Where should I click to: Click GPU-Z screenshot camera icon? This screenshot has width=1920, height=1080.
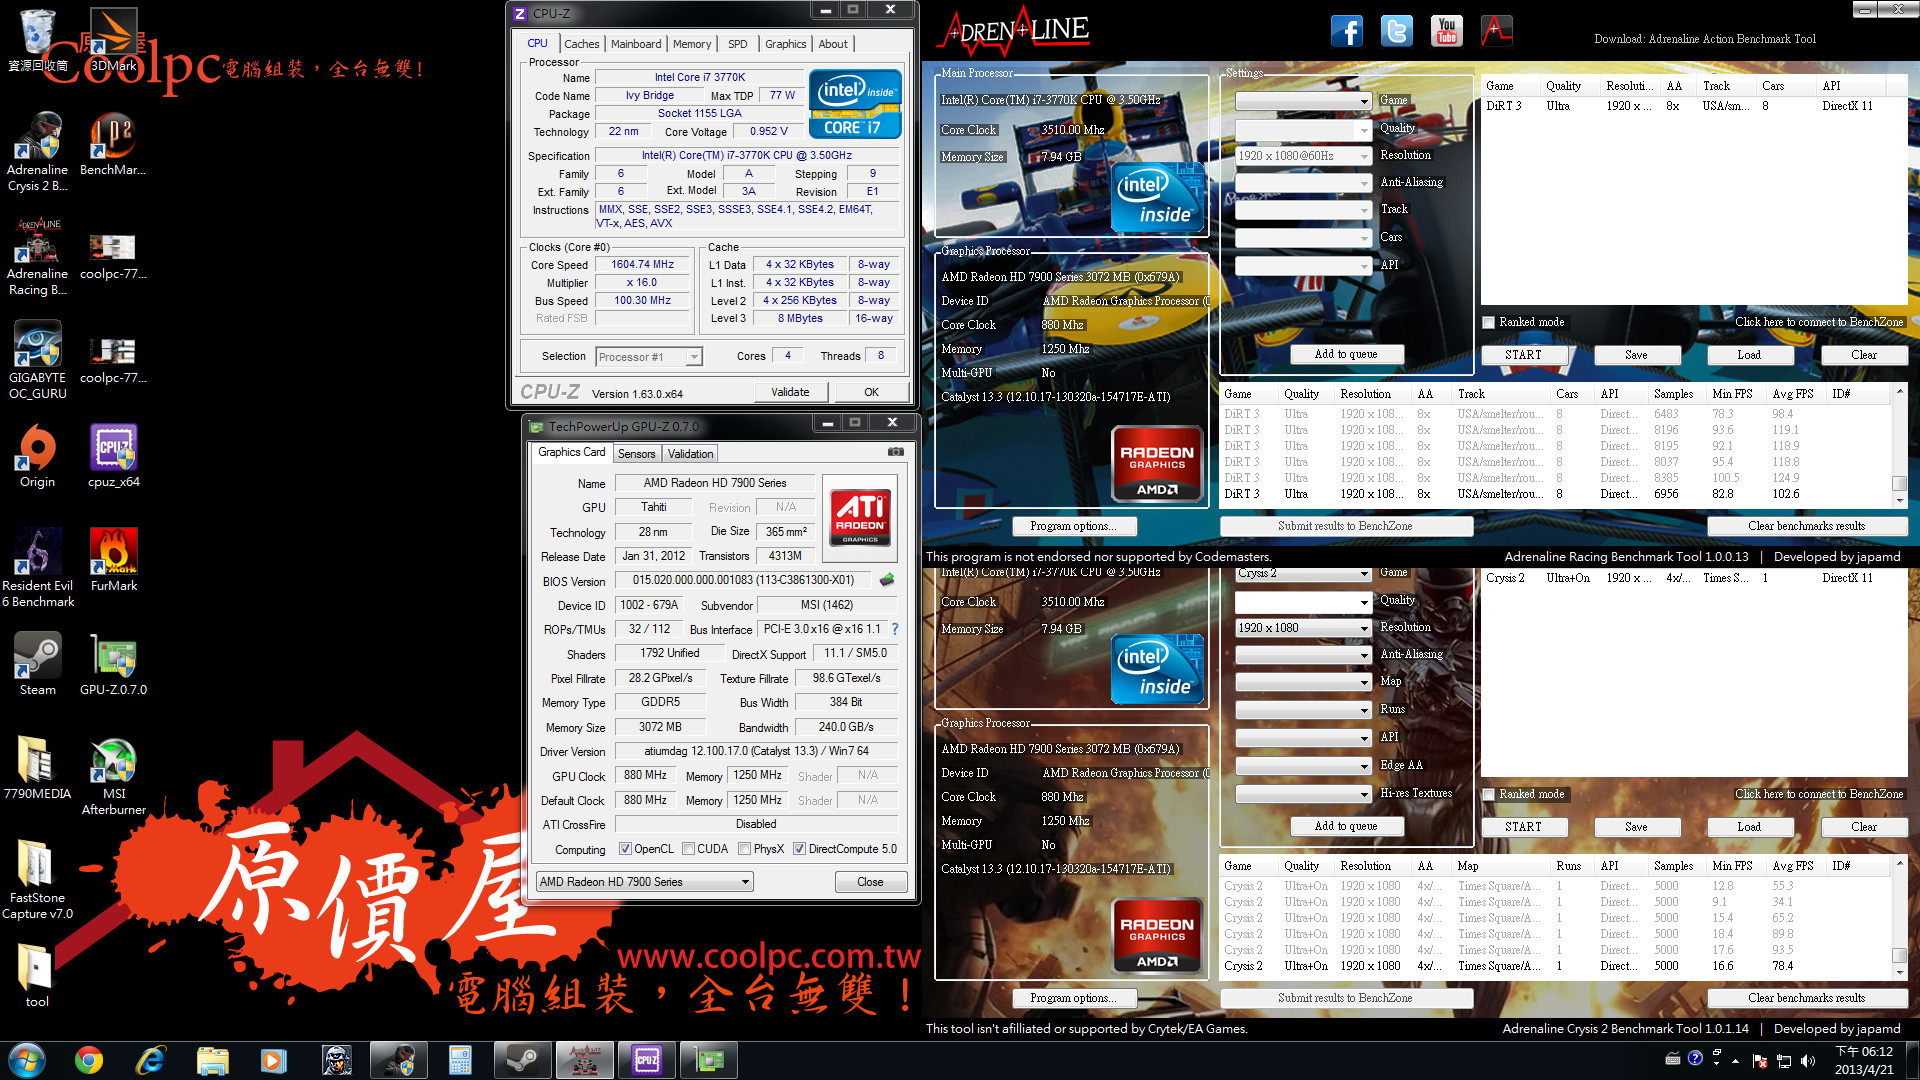tap(896, 452)
